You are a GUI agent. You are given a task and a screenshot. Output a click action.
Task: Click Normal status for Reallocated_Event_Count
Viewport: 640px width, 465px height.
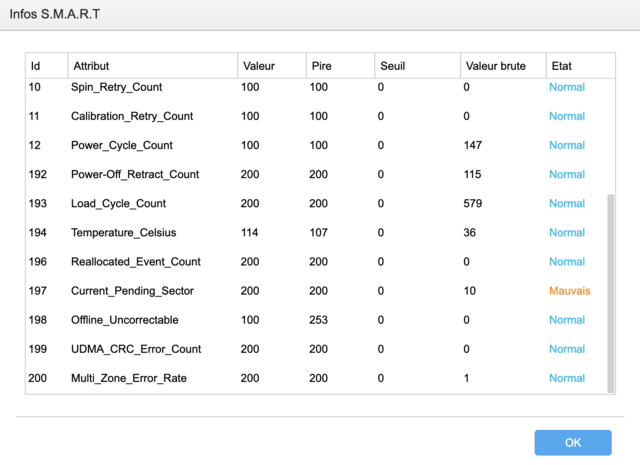click(567, 262)
